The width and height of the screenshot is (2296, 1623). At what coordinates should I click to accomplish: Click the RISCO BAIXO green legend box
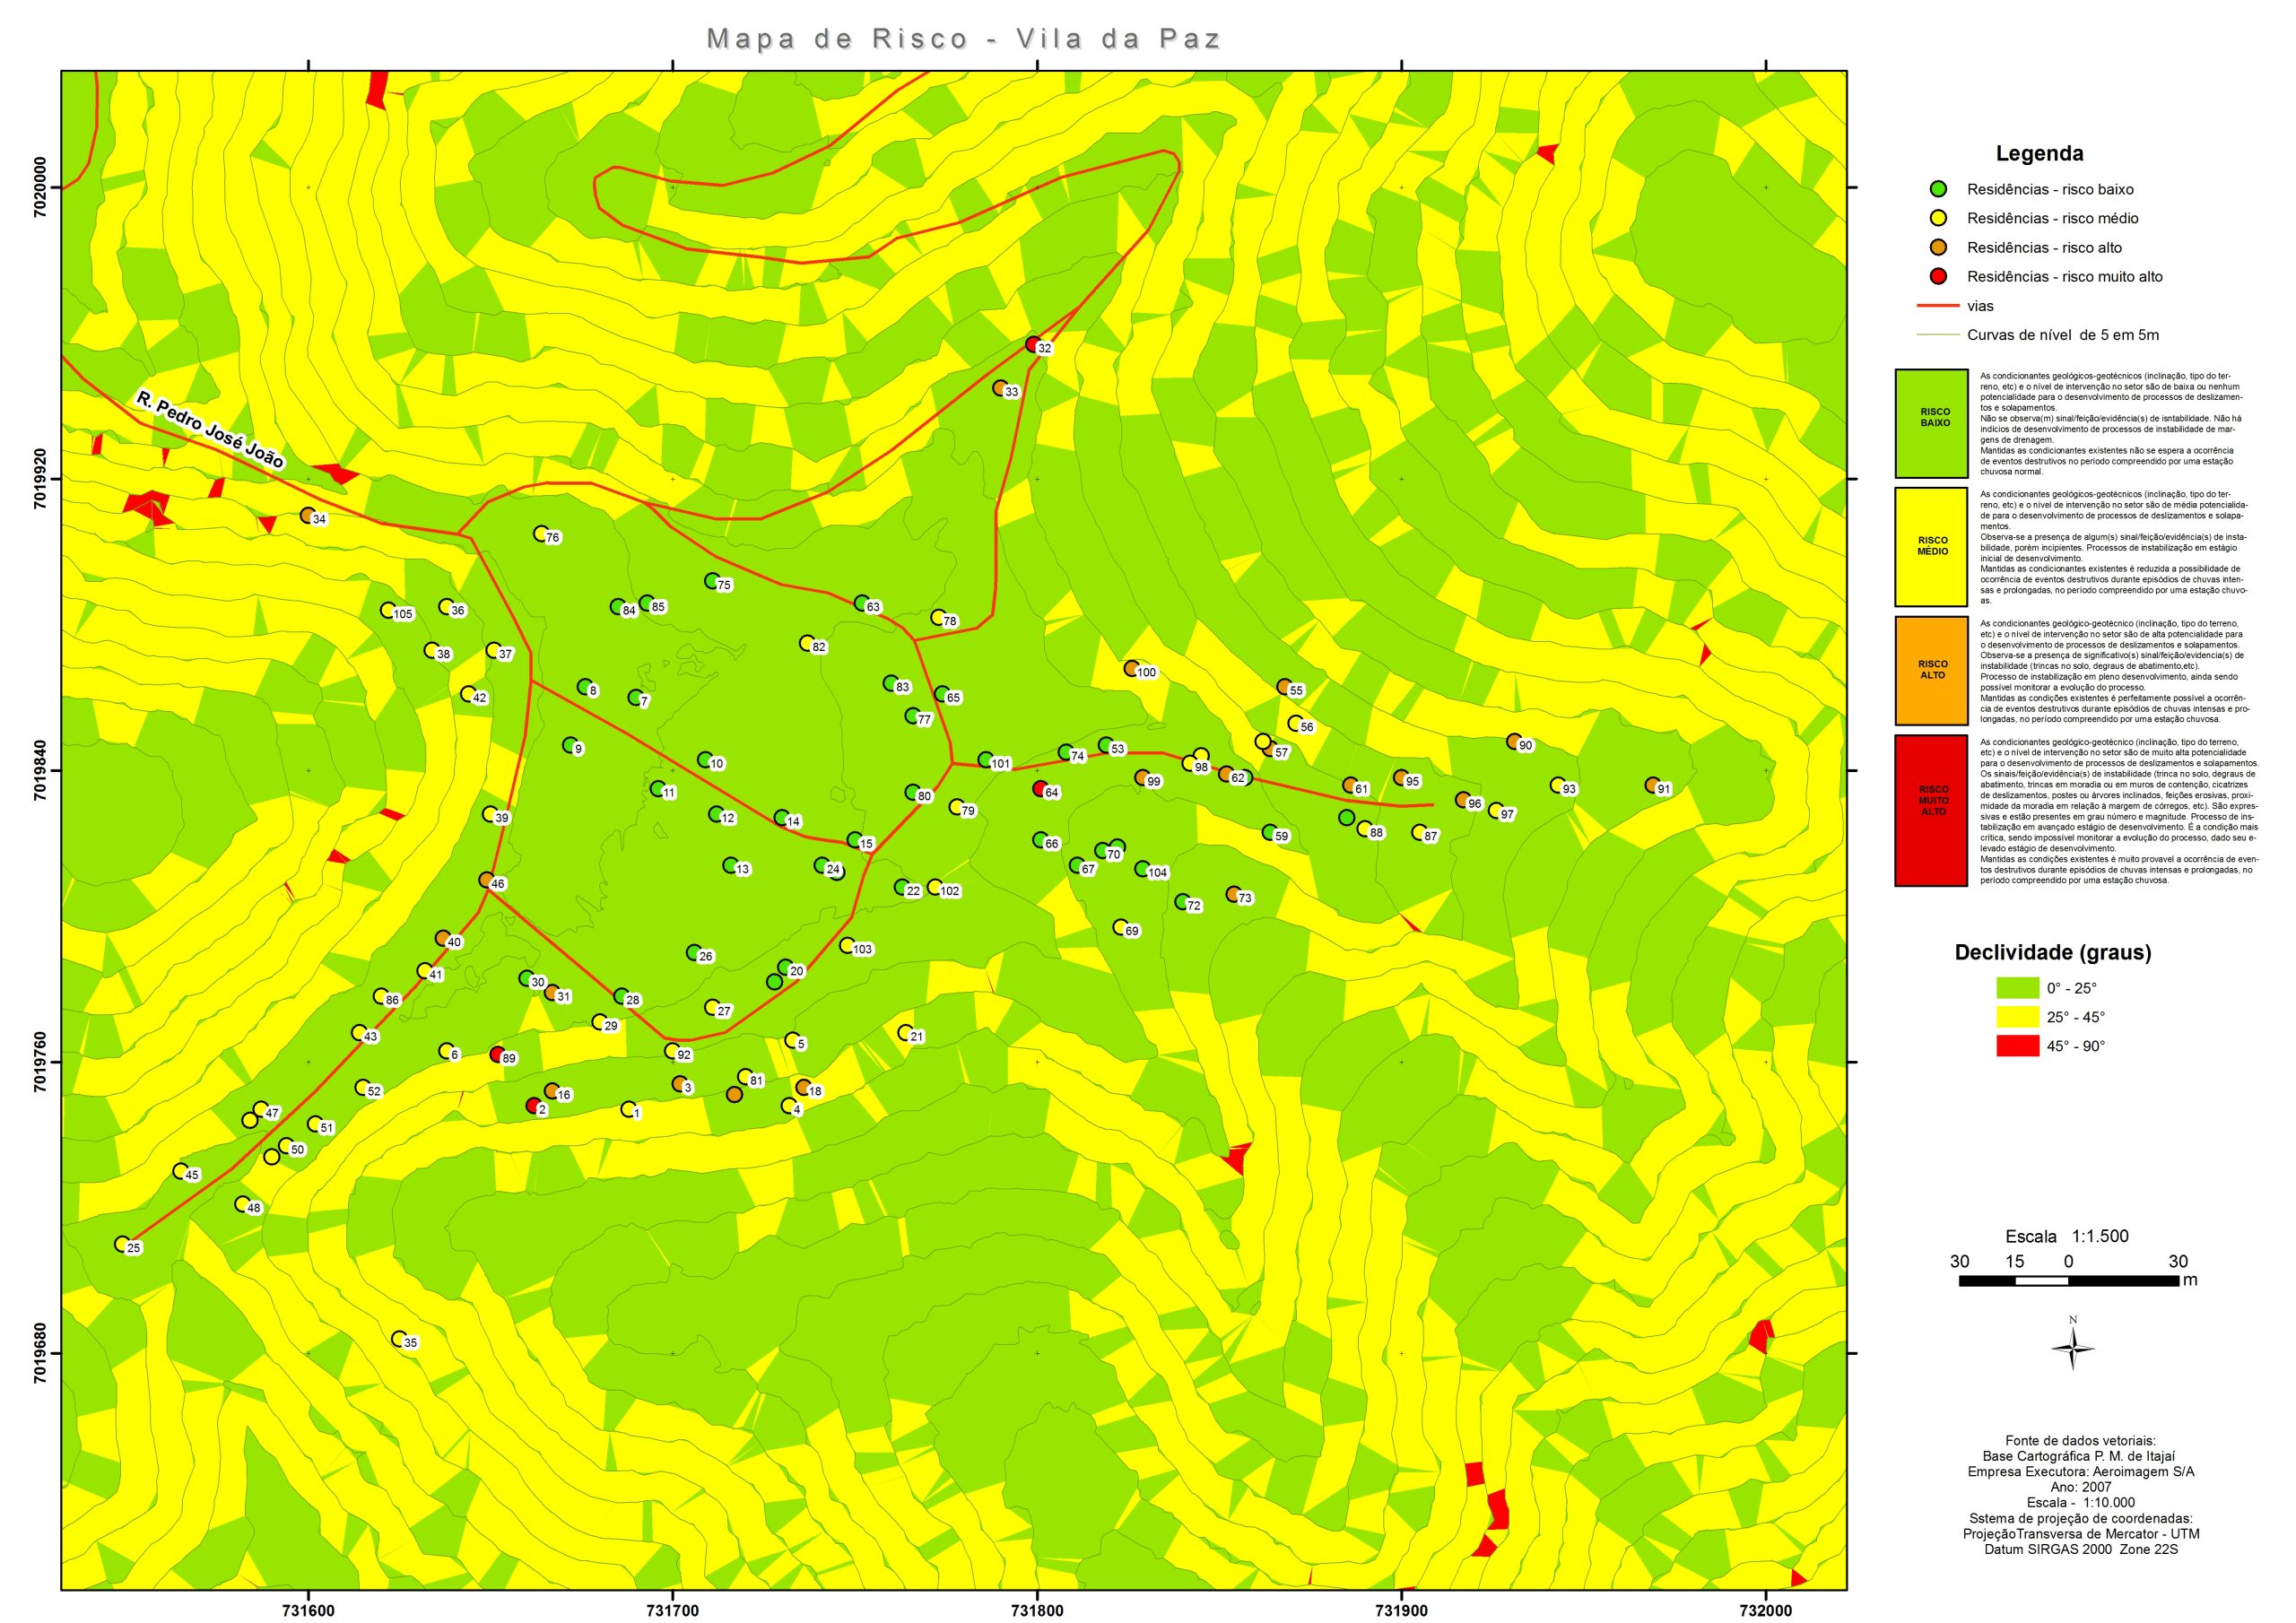(x=1931, y=423)
